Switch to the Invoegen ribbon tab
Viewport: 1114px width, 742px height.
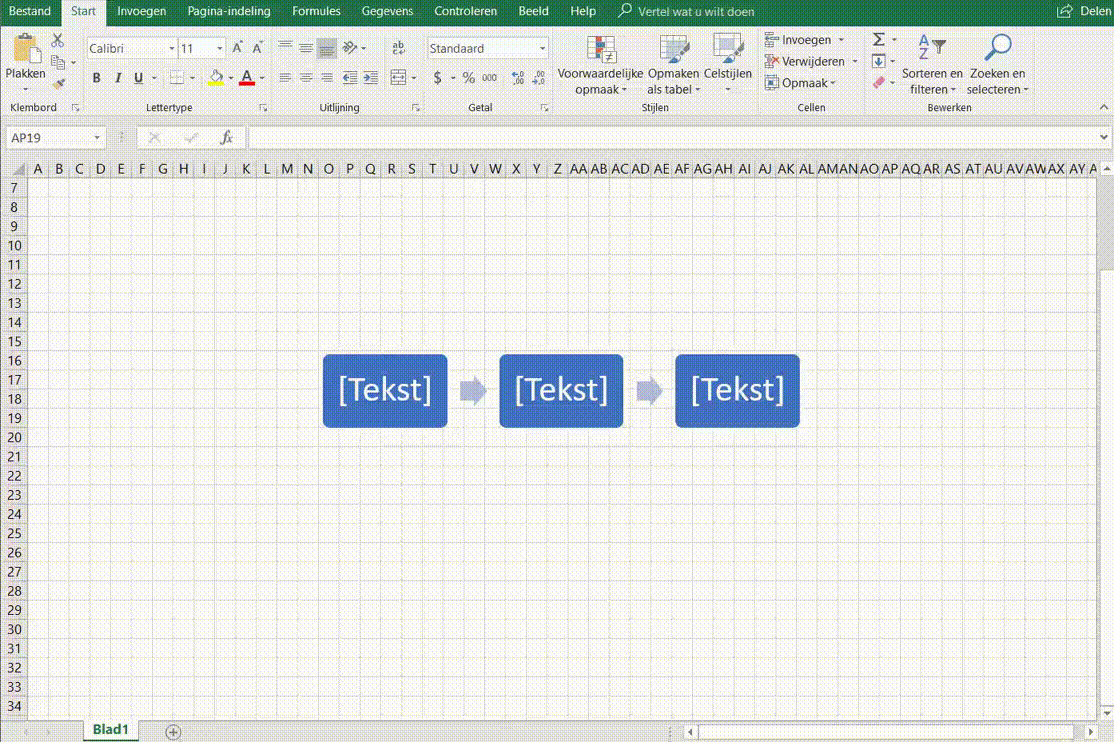[141, 11]
